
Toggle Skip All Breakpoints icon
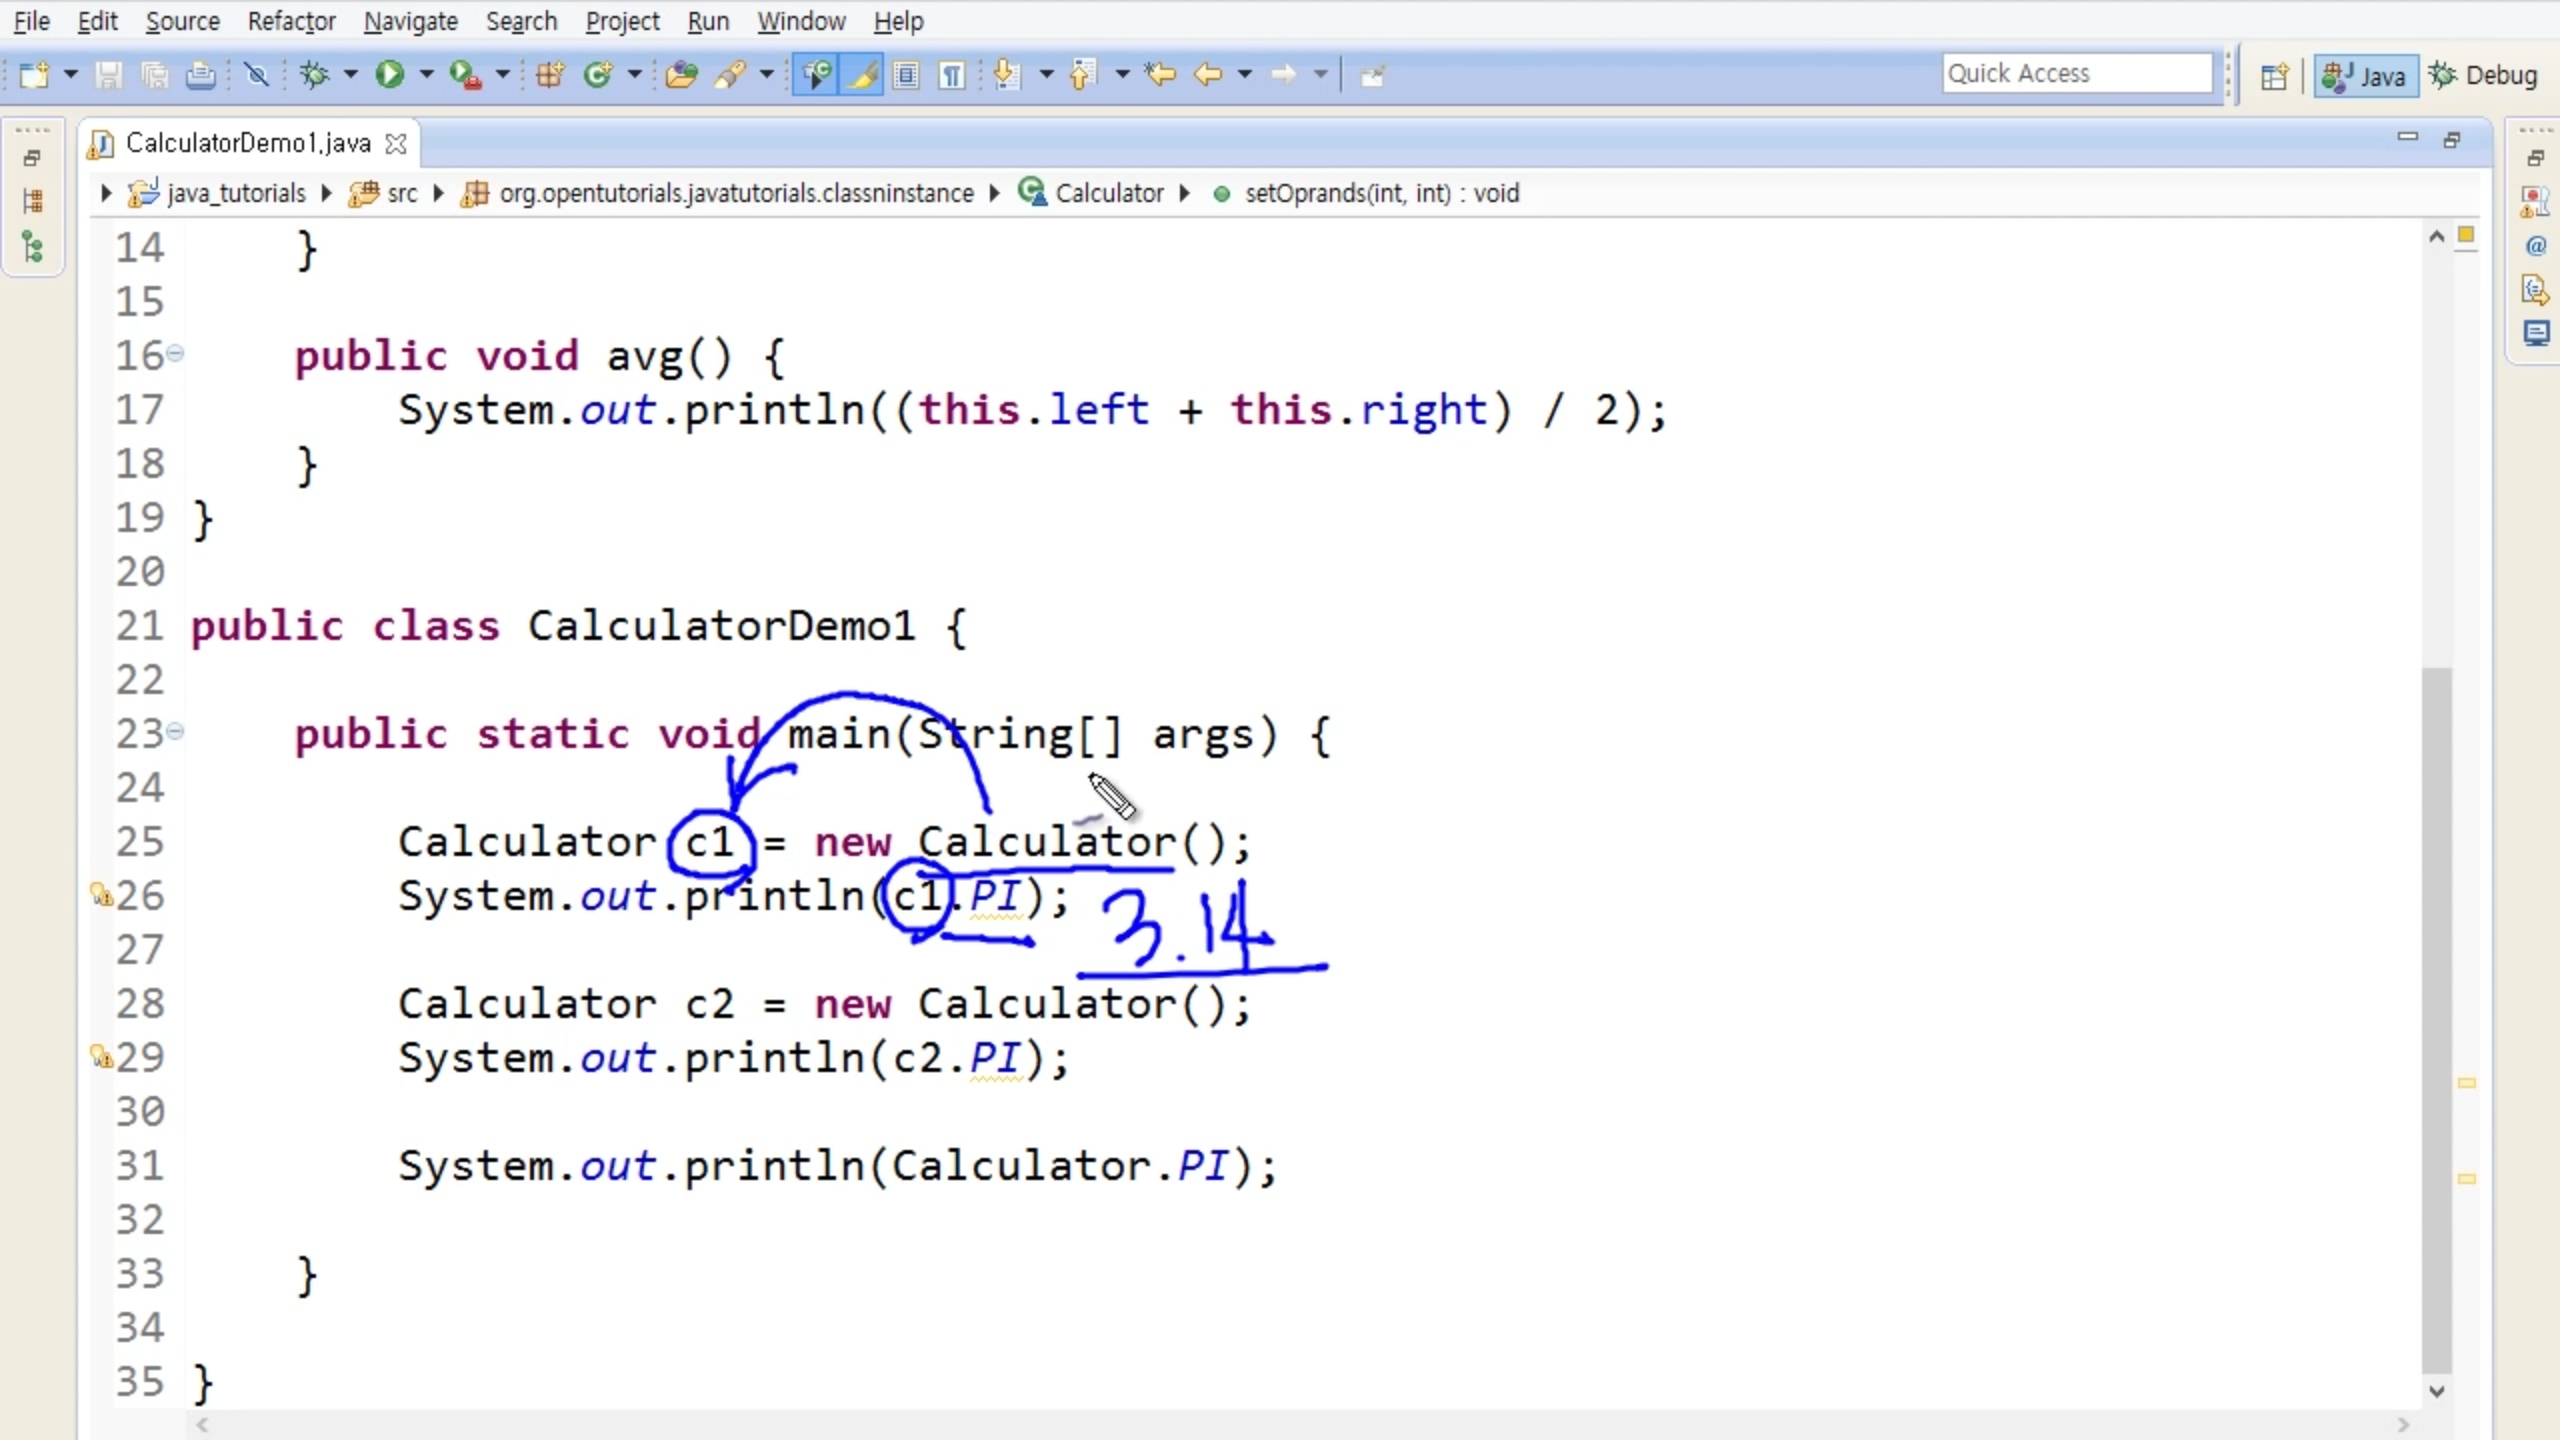tap(257, 75)
